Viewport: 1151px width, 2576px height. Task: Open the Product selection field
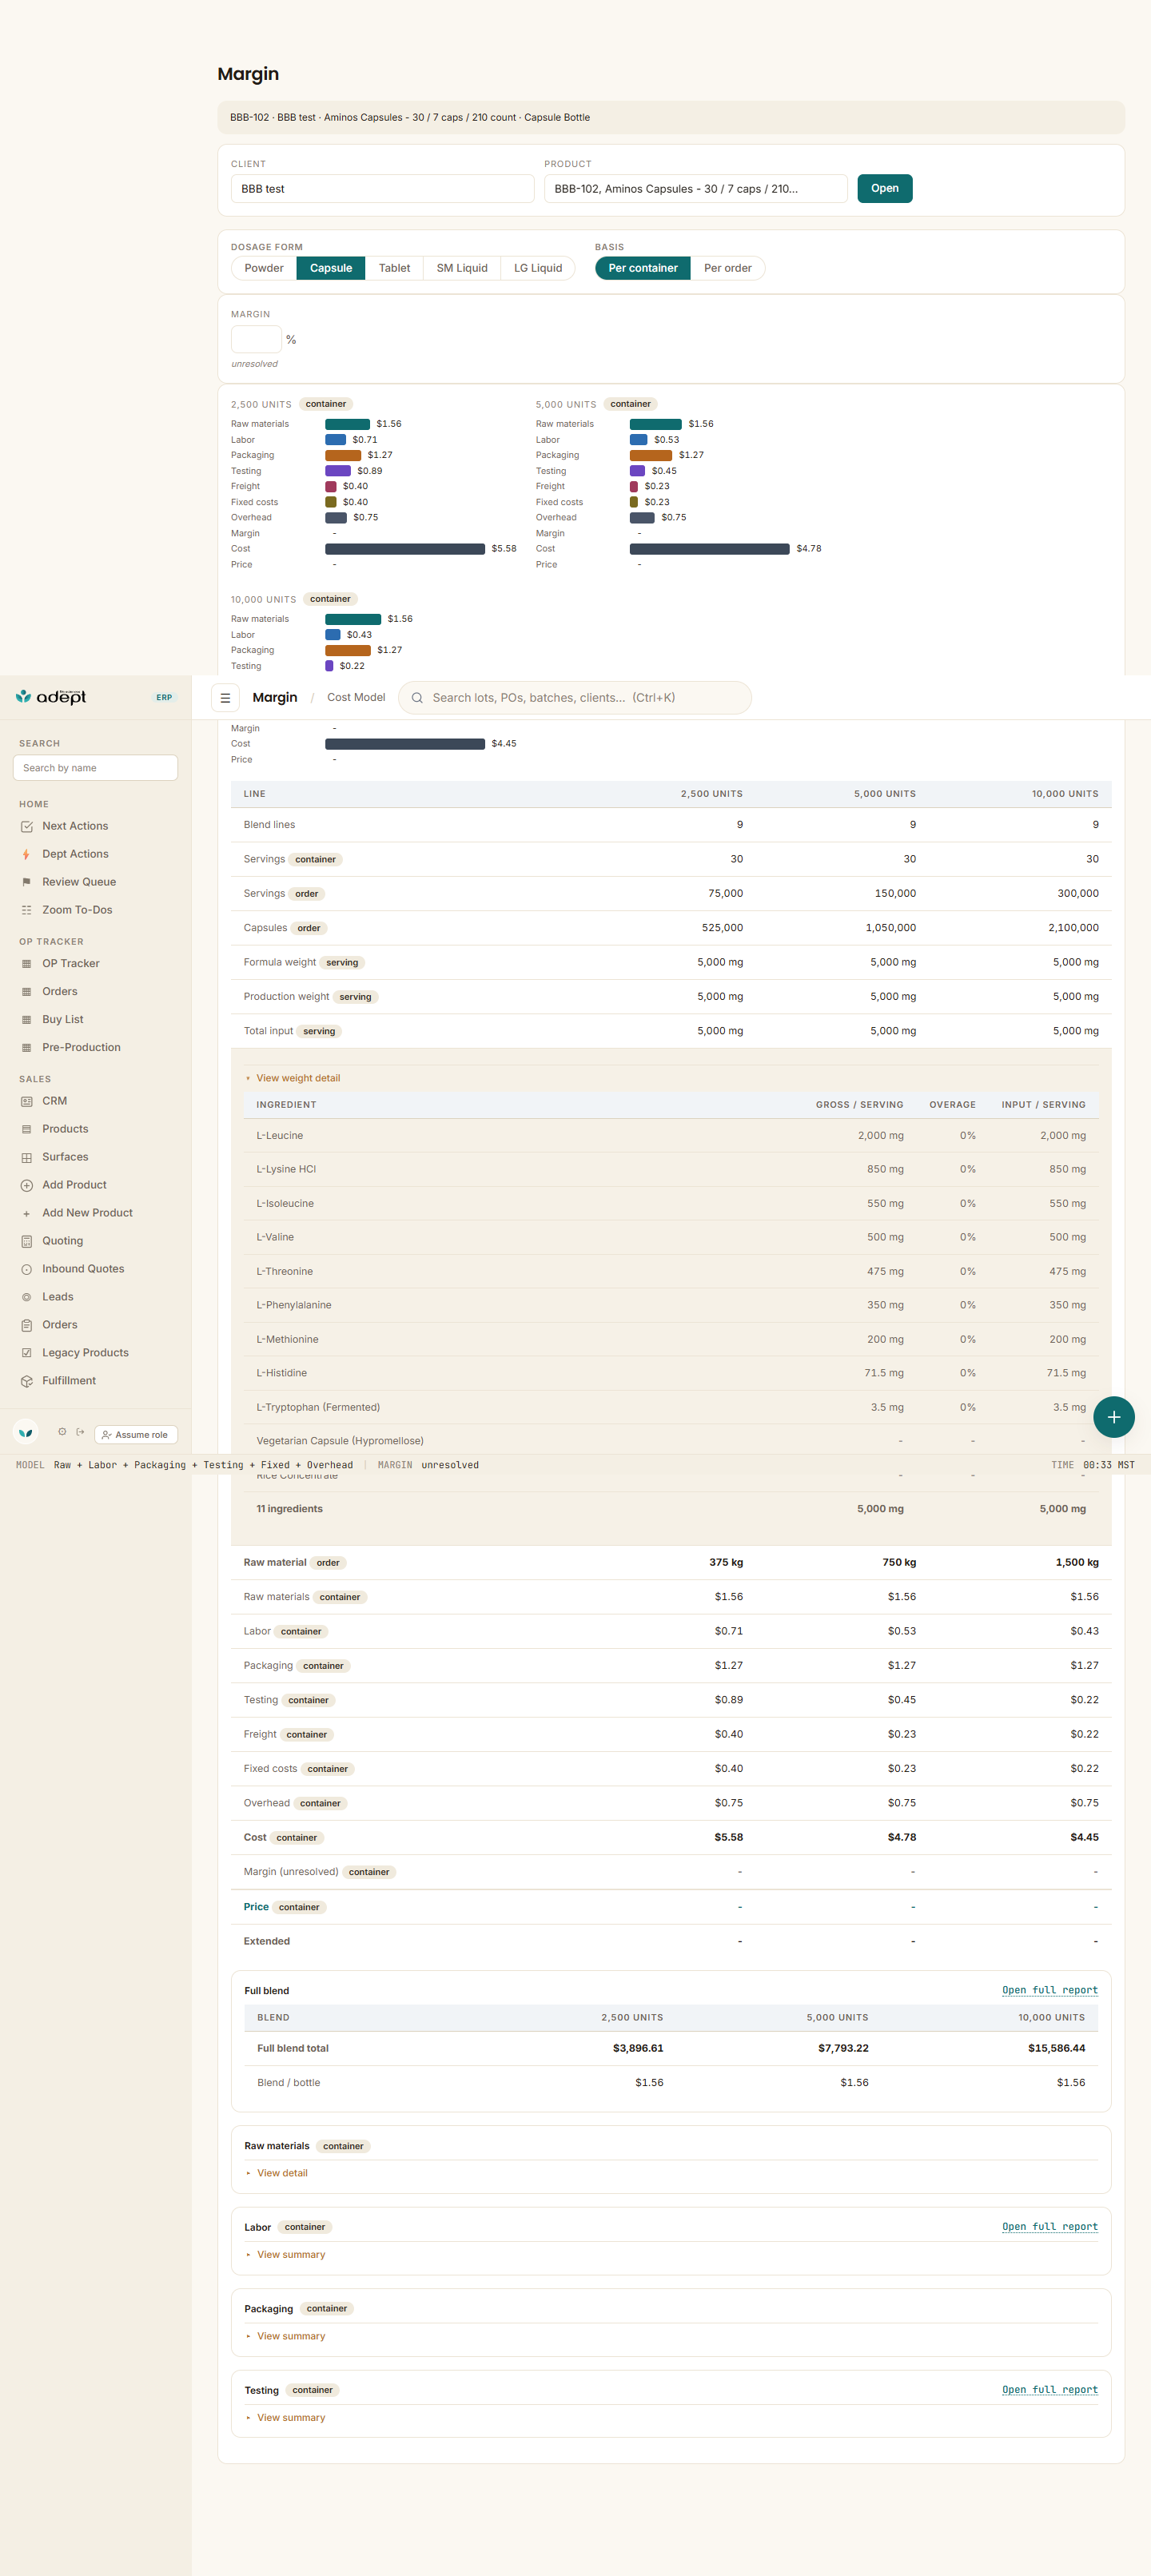click(696, 189)
